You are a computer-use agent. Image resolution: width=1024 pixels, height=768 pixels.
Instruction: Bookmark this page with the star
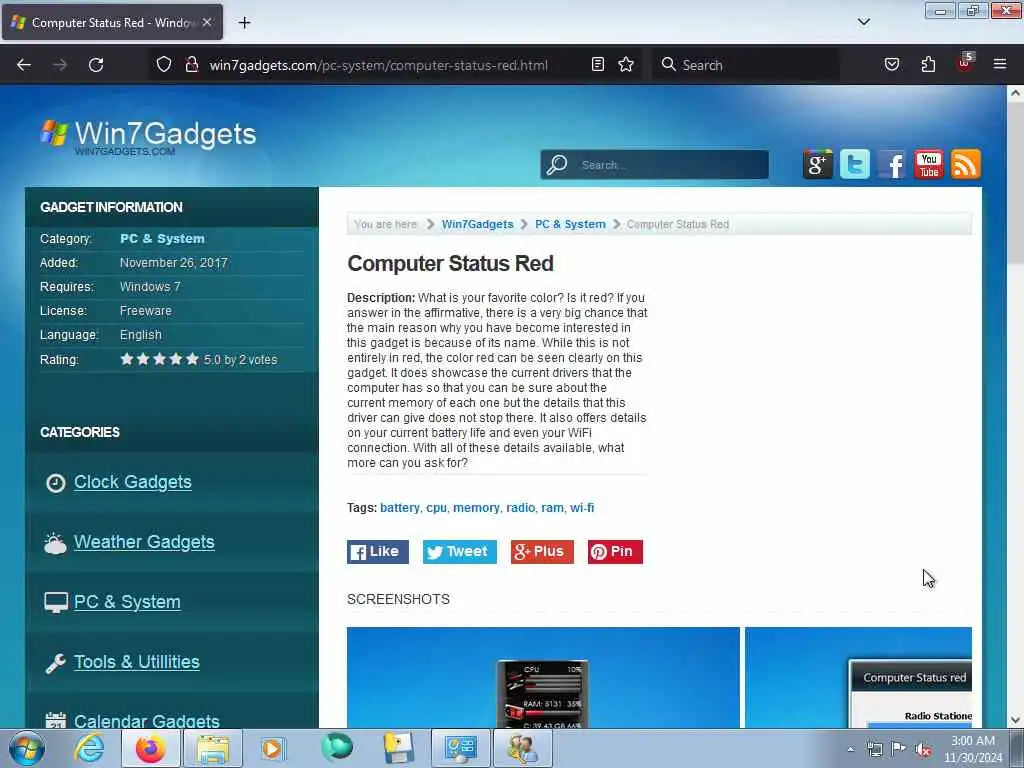tap(626, 64)
